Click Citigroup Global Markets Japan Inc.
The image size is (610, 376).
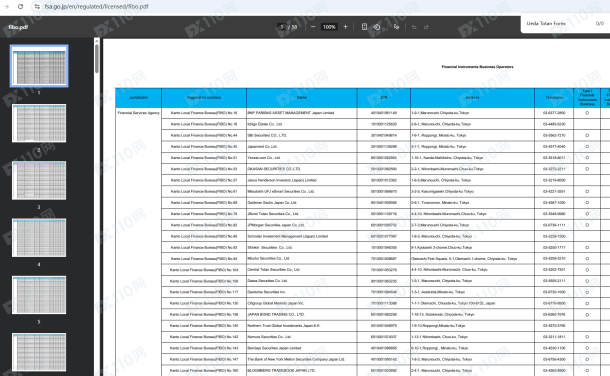275,303
